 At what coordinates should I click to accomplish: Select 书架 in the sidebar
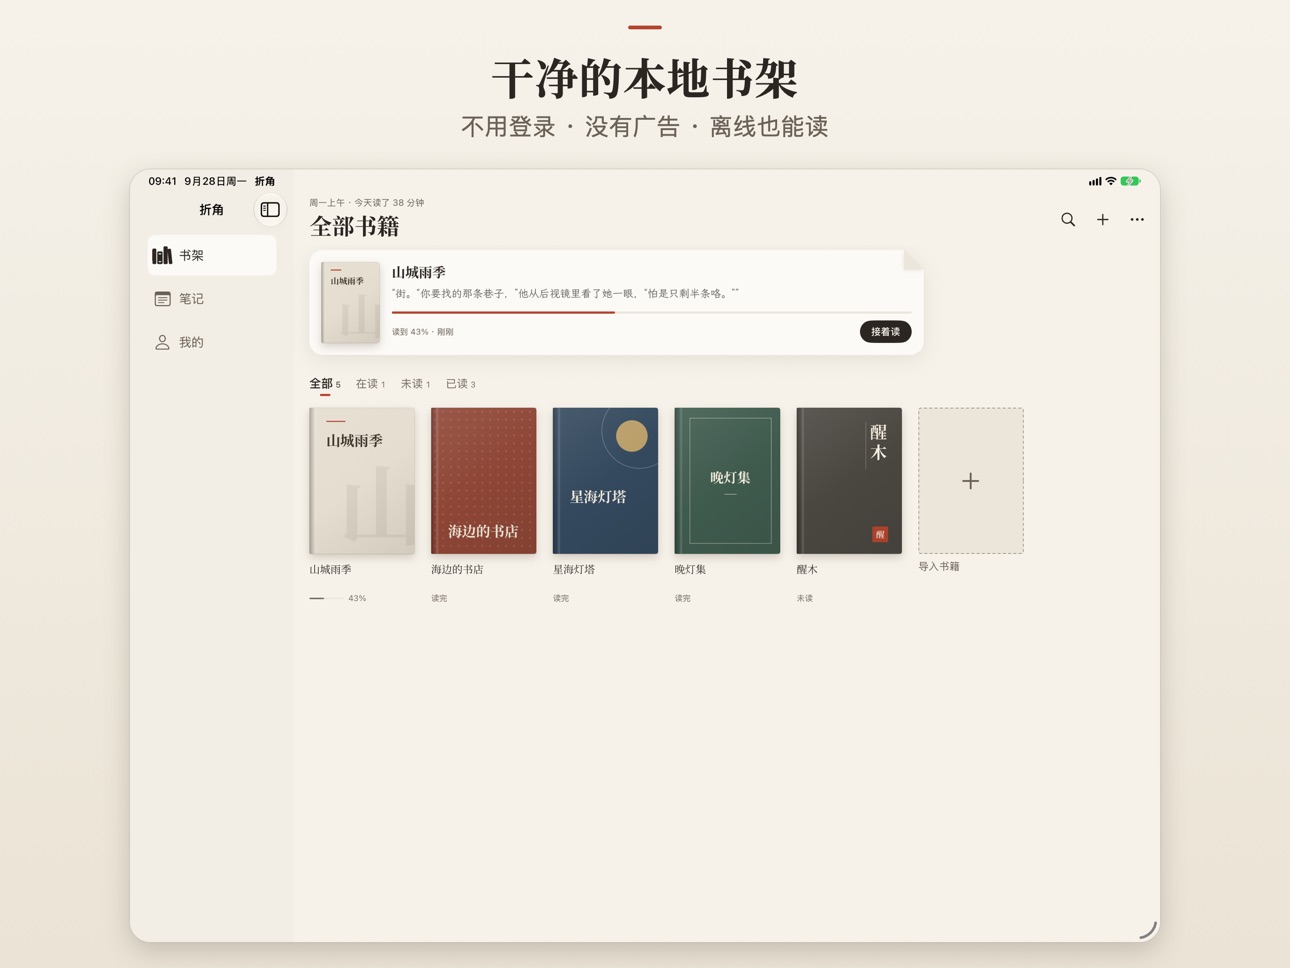point(212,255)
